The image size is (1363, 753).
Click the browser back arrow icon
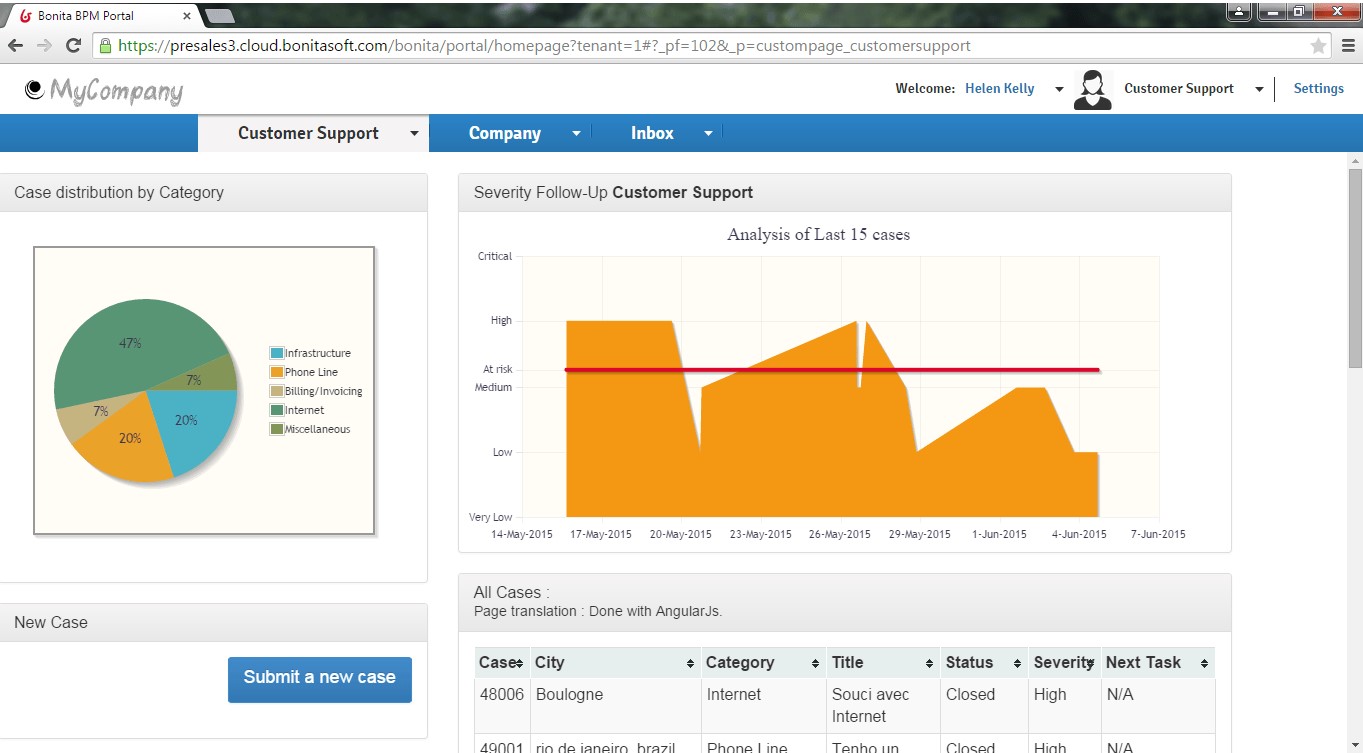[x=15, y=46]
